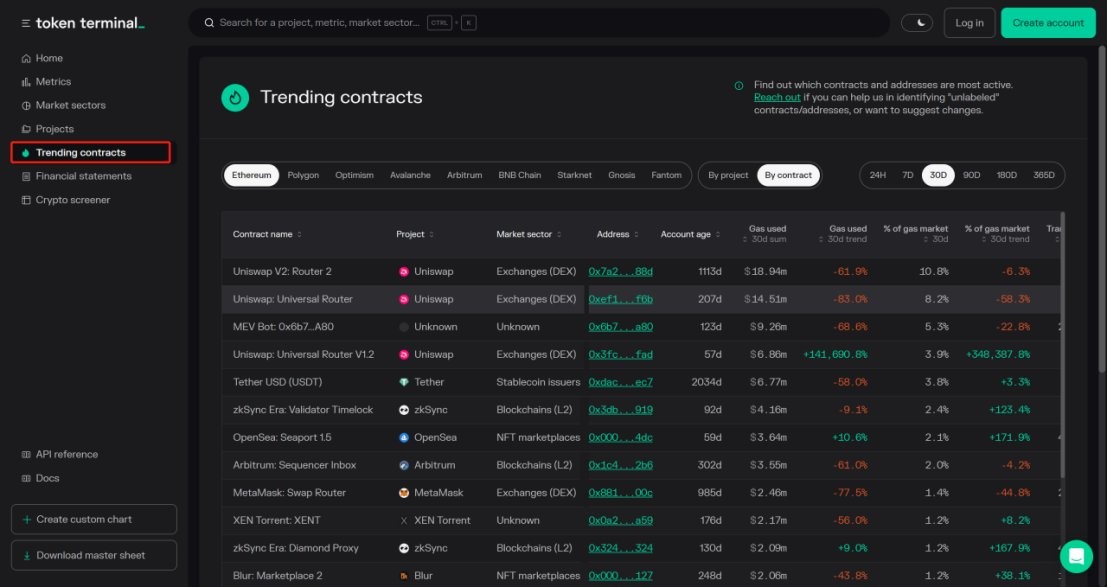Image resolution: width=1108 pixels, height=588 pixels.
Task: Switch to the BNB Chain tab
Action: click(519, 175)
